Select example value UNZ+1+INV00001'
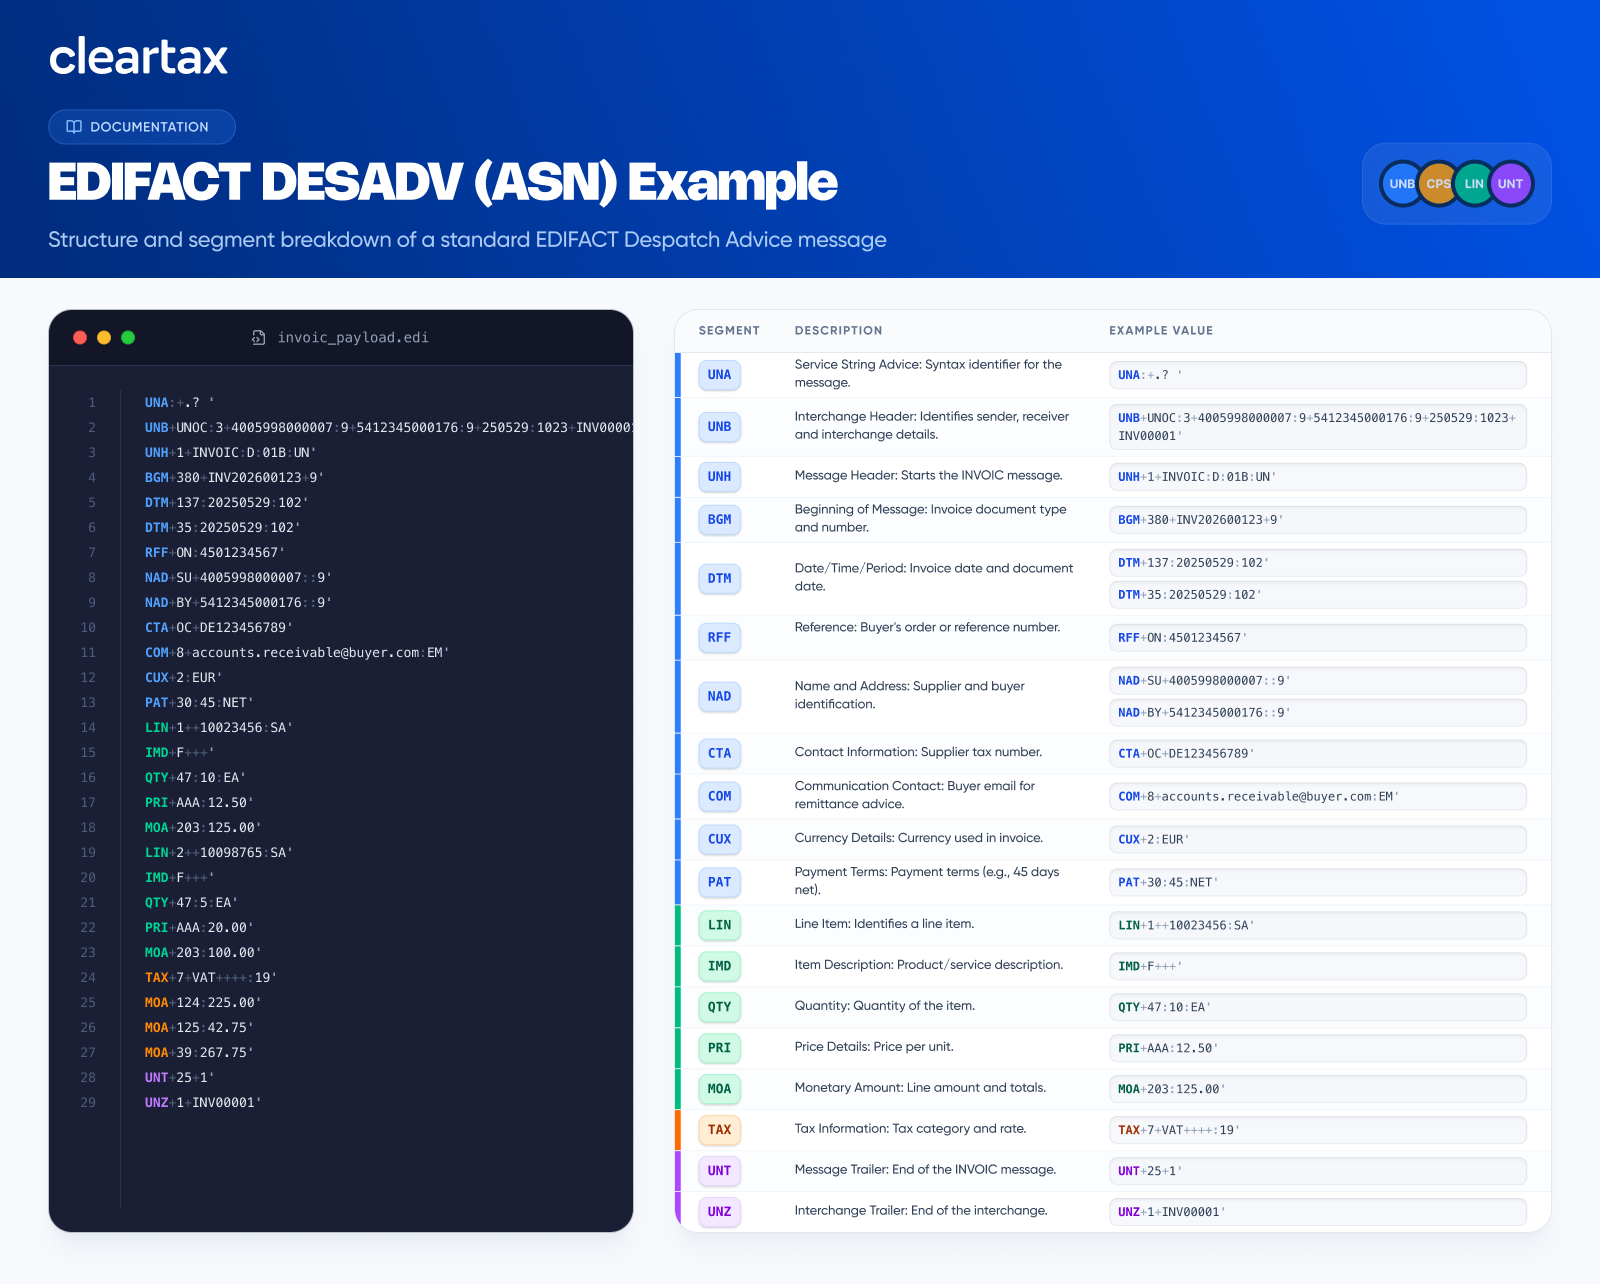This screenshot has width=1600, height=1288. 1318,1213
